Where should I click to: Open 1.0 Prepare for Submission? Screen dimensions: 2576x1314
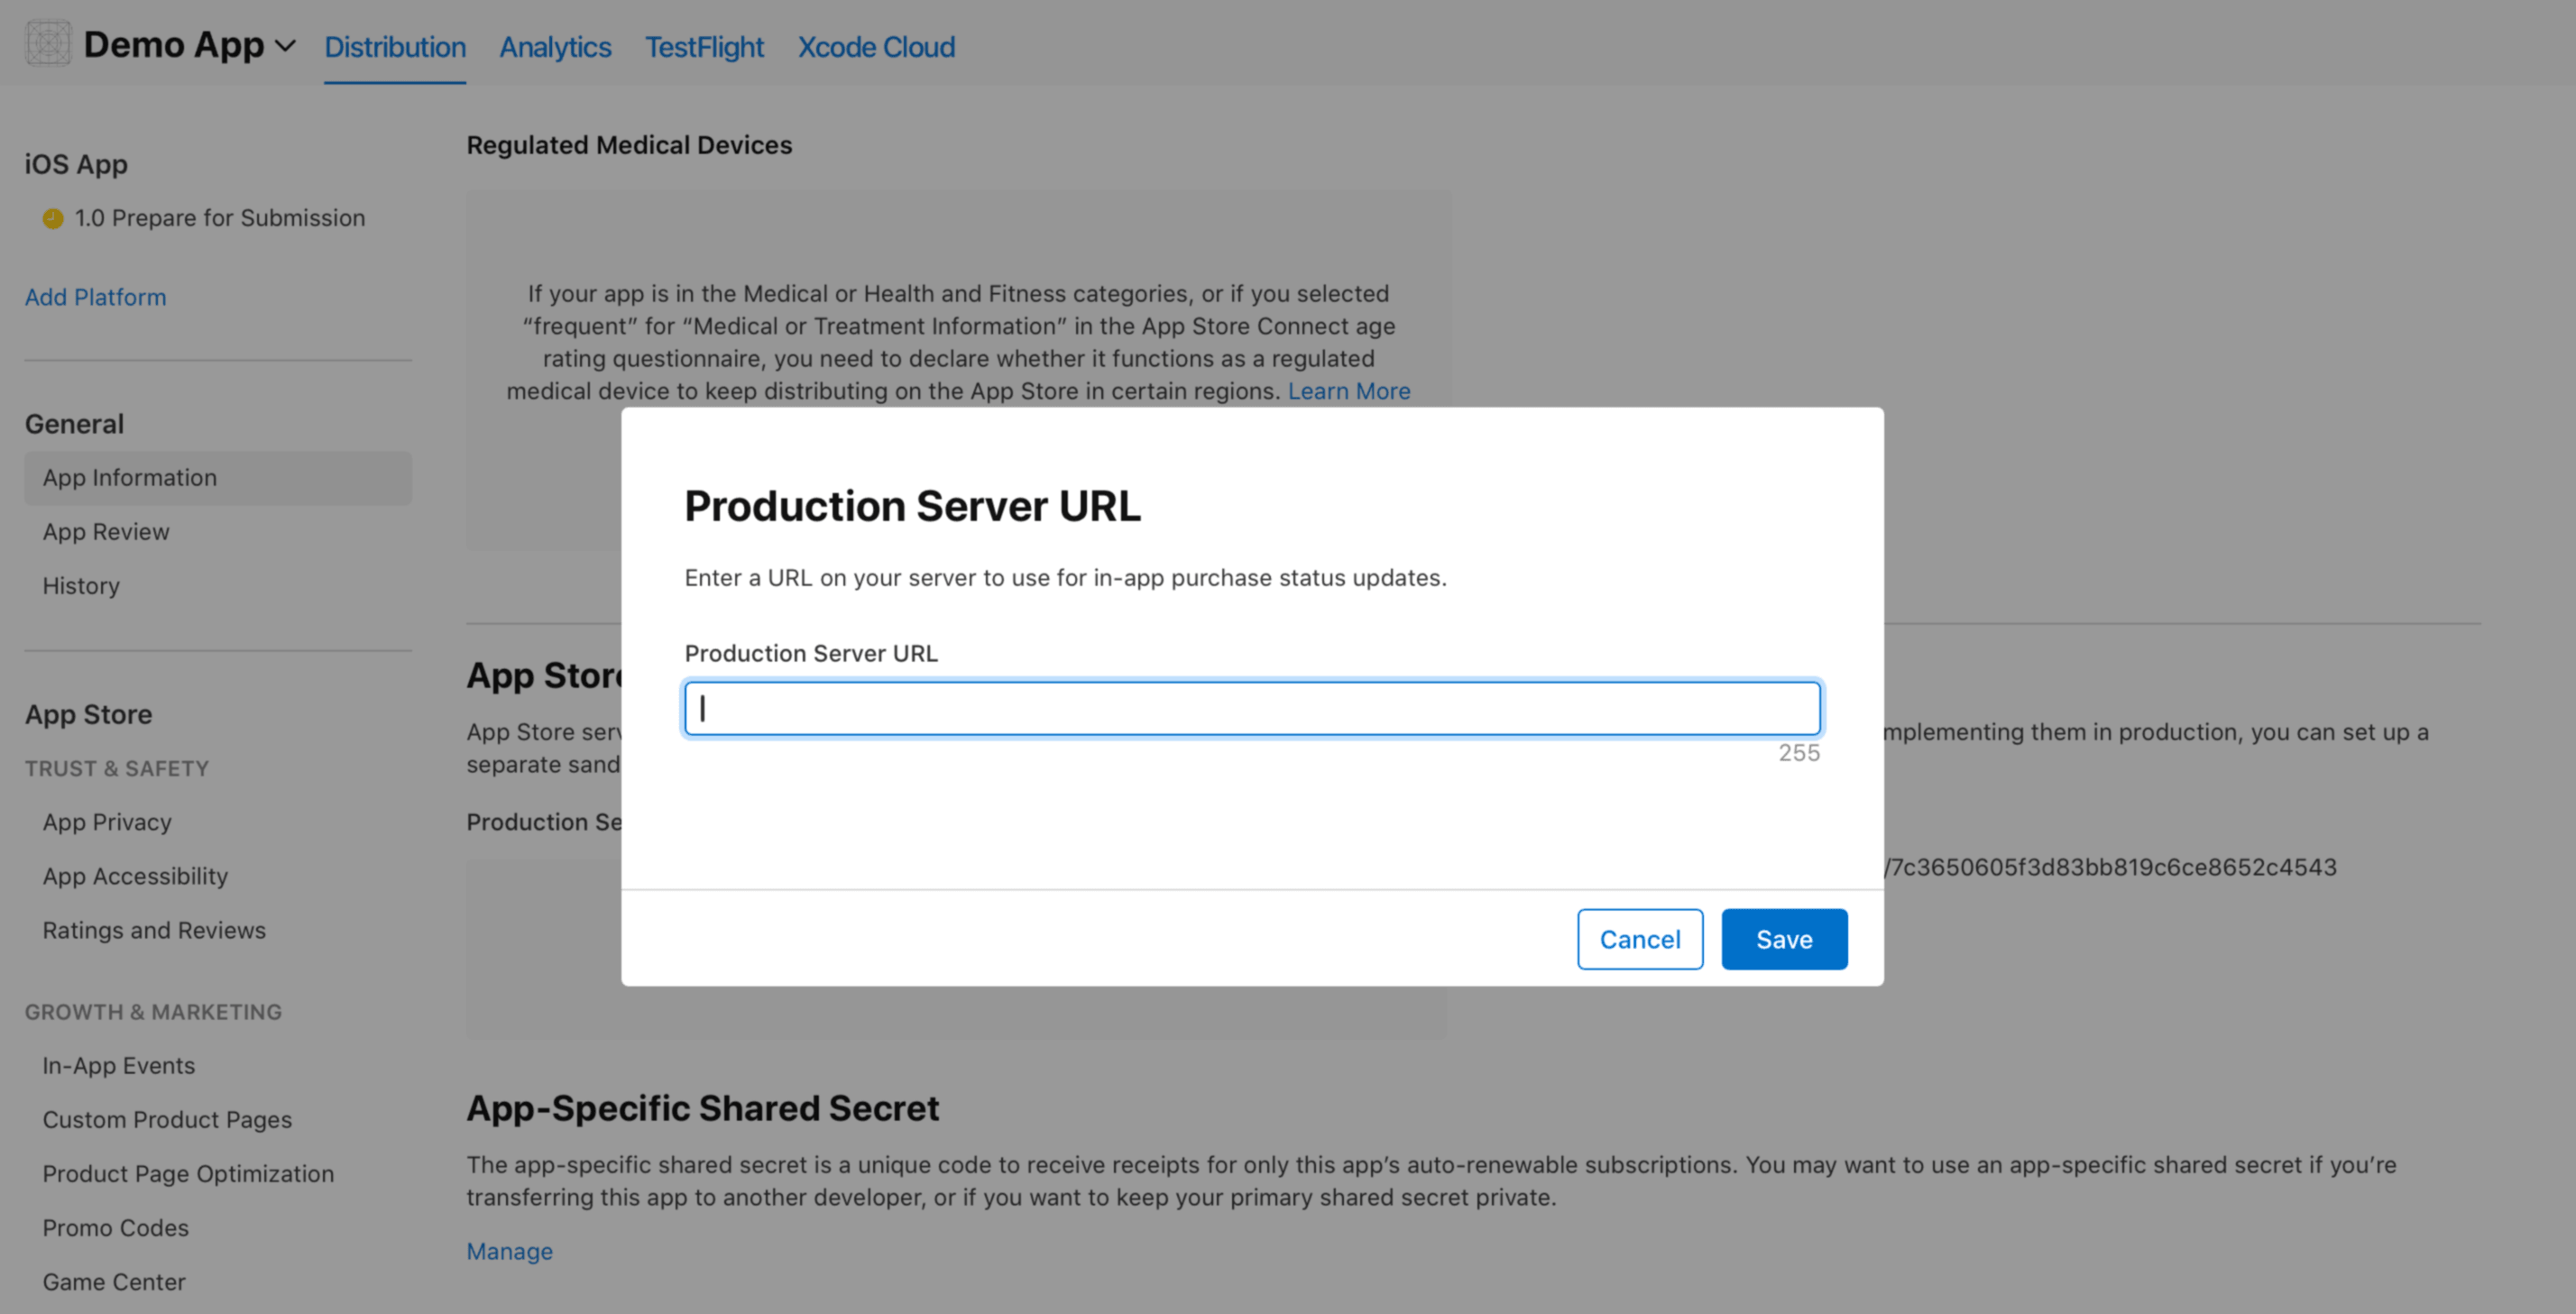pyautogui.click(x=219, y=218)
